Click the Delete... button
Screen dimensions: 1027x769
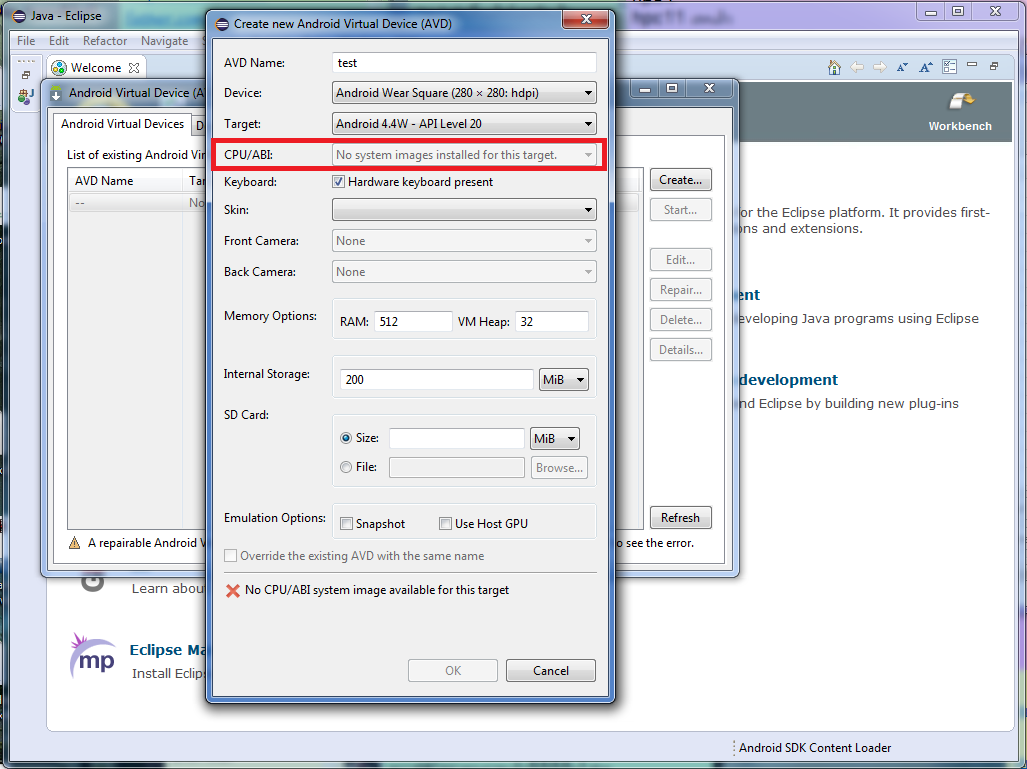pos(681,320)
